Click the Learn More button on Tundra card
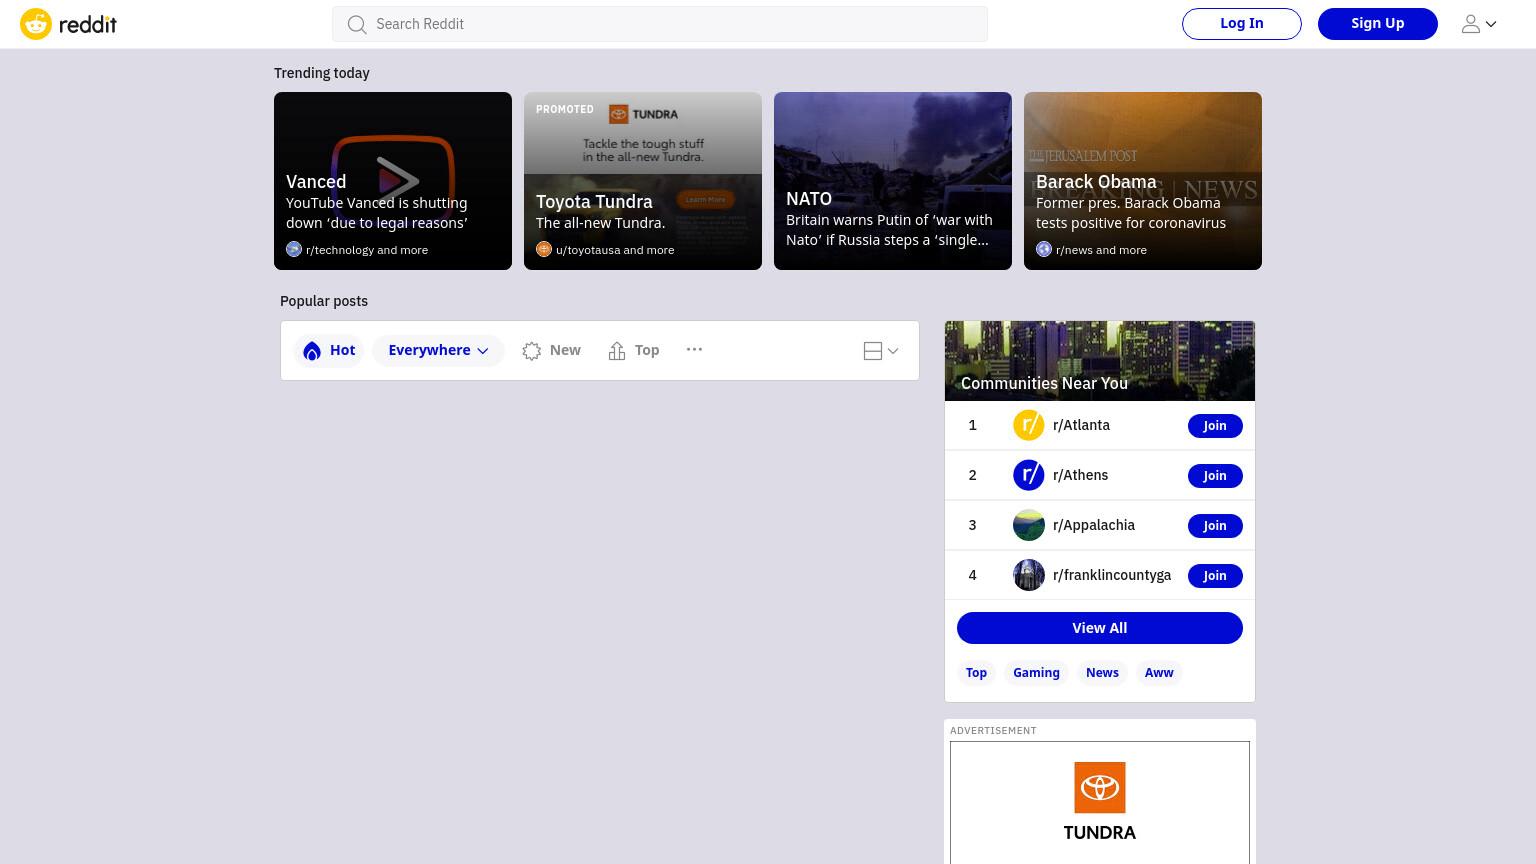 [706, 199]
